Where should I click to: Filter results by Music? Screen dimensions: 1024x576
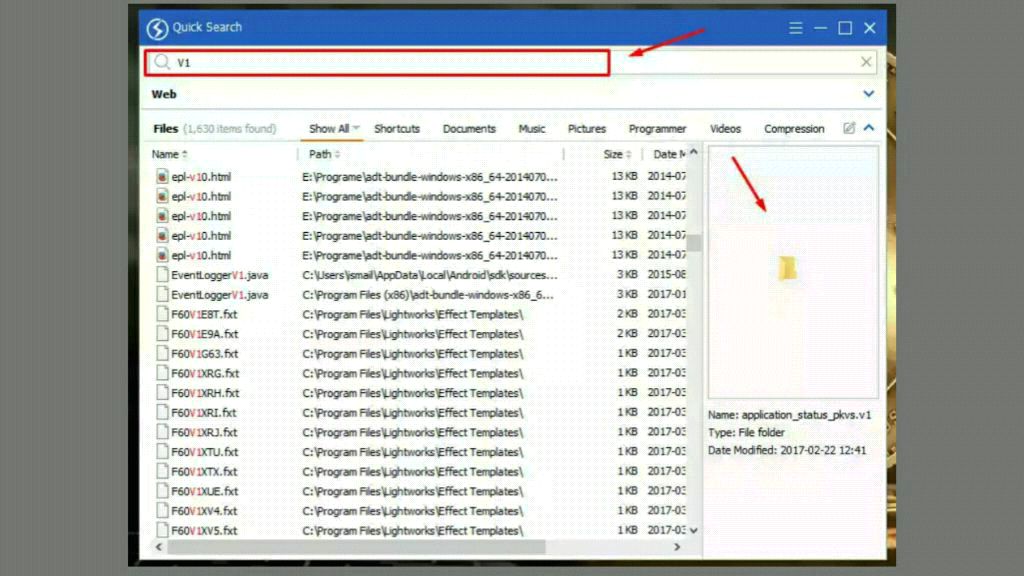pos(532,128)
